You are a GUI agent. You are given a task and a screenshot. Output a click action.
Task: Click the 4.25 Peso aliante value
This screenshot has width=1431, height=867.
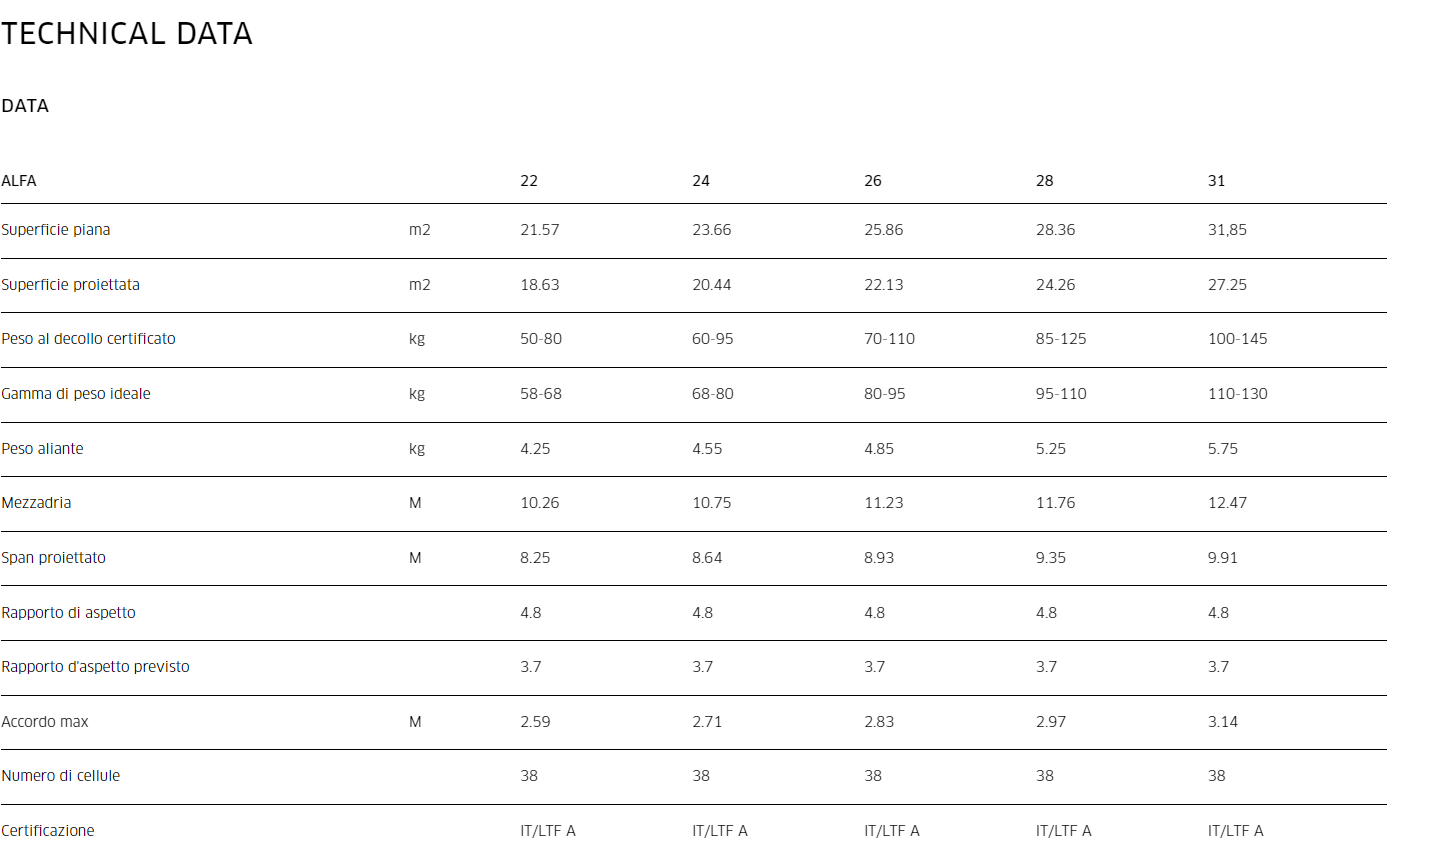click(x=535, y=449)
